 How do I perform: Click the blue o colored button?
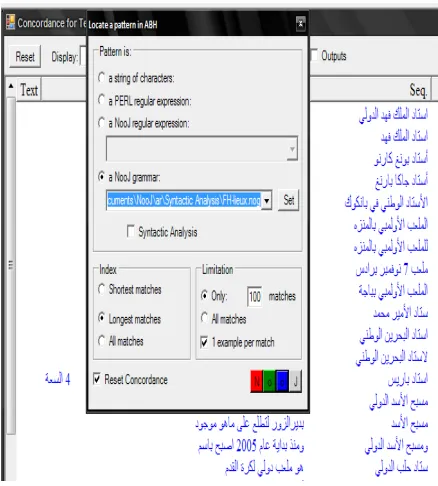282,381
